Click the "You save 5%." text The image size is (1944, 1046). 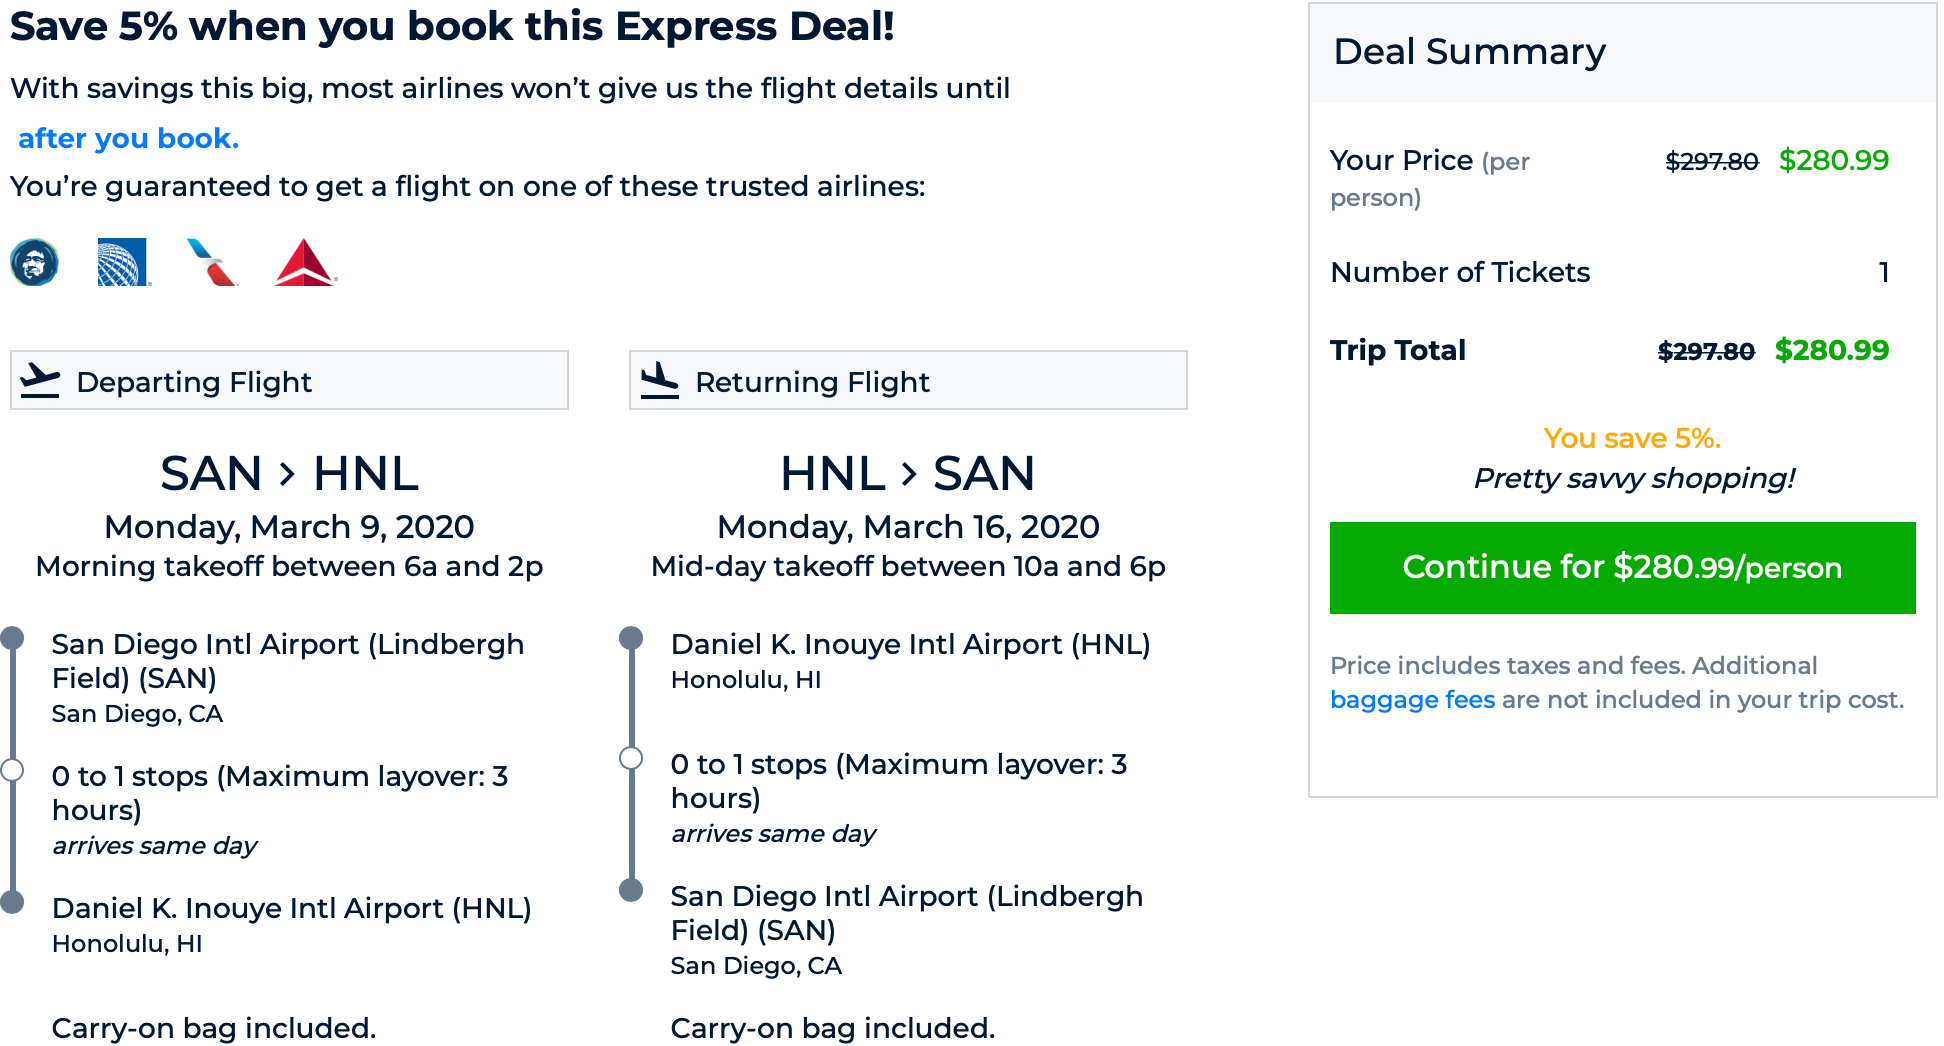tap(1631, 438)
